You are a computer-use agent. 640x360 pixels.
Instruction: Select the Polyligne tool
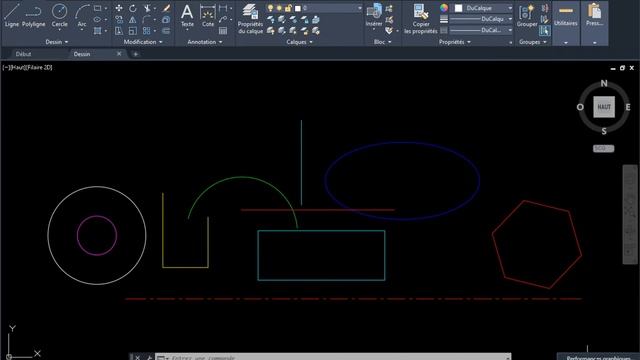33,16
